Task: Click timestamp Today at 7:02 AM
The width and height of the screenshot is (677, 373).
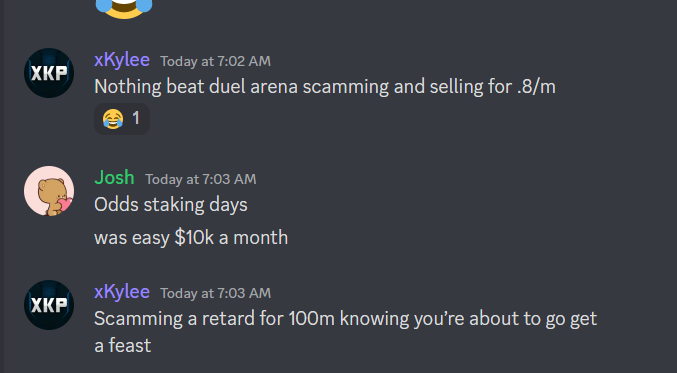Action: (x=215, y=61)
